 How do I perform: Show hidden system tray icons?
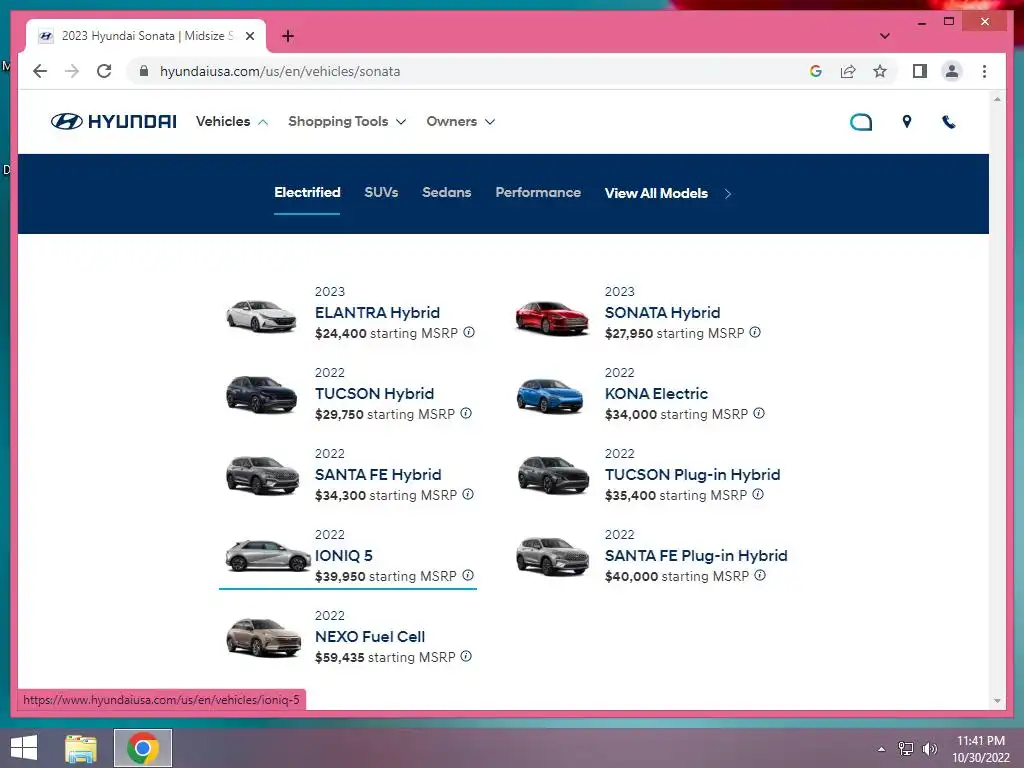tap(881, 749)
